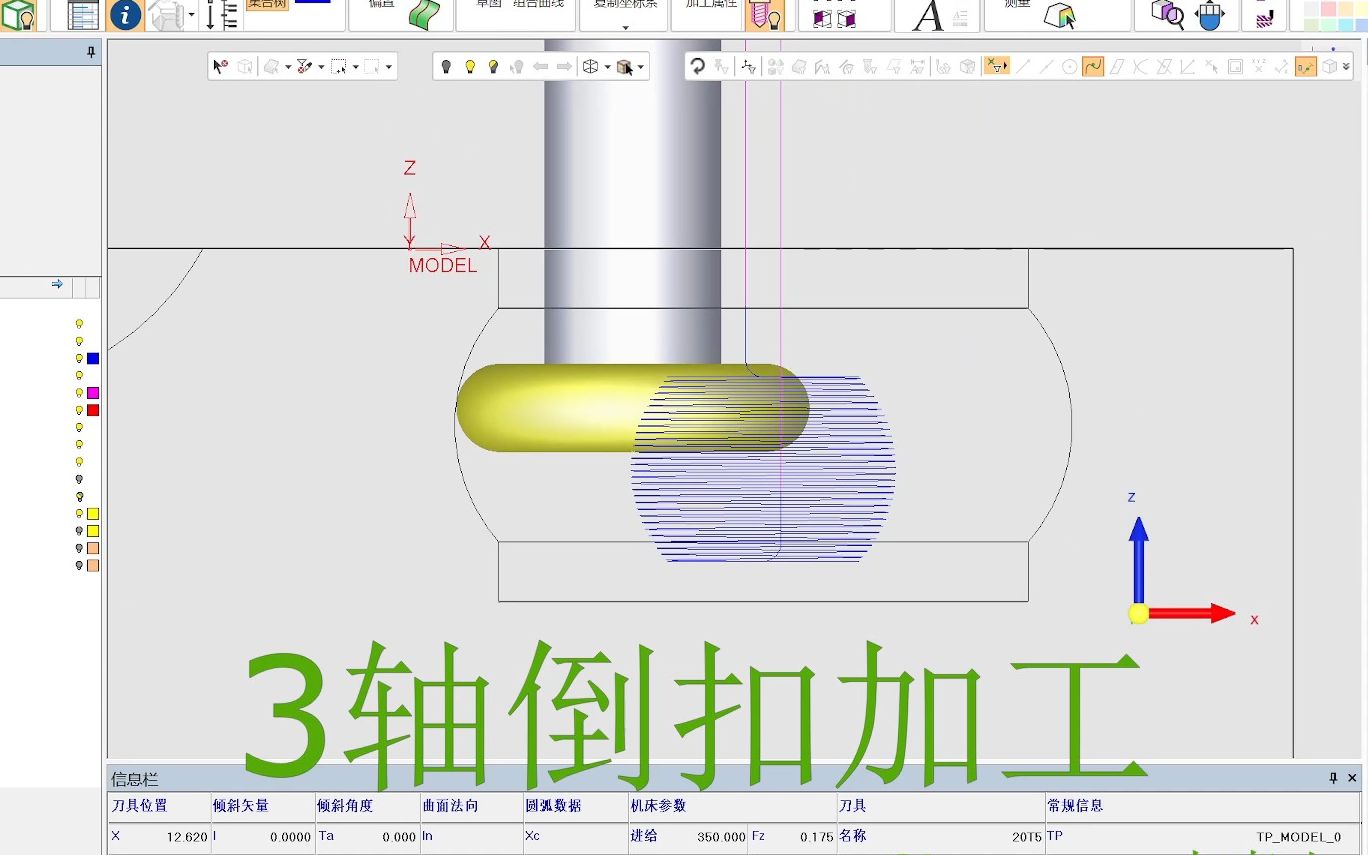Open the shaded cube display dropdown arrow
1368x855 pixels.
[641, 67]
